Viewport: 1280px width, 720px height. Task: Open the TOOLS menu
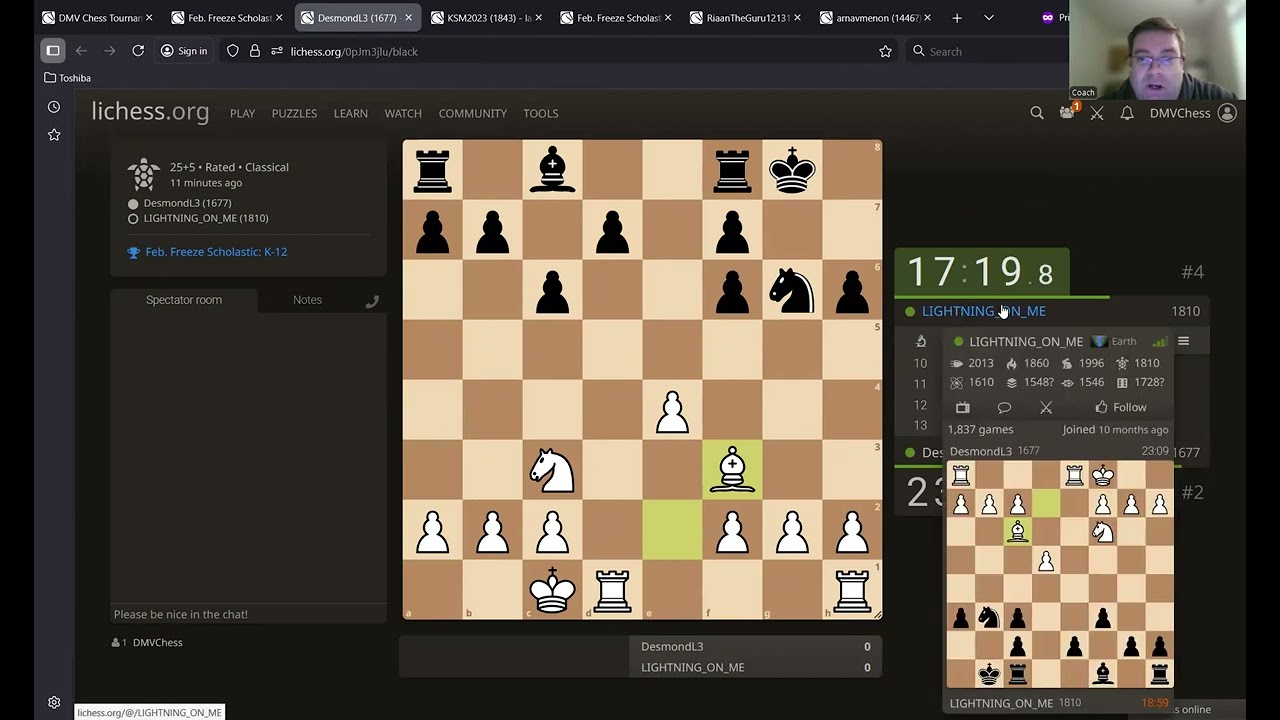(541, 113)
